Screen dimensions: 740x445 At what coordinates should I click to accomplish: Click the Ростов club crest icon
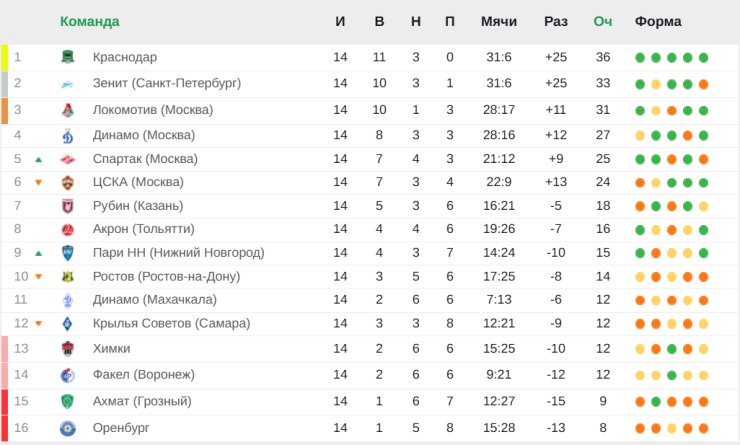(x=67, y=277)
